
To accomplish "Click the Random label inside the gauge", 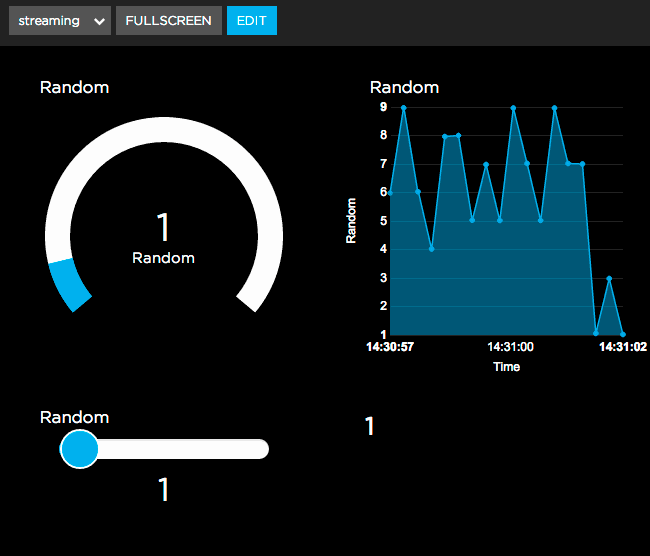I will (163, 258).
